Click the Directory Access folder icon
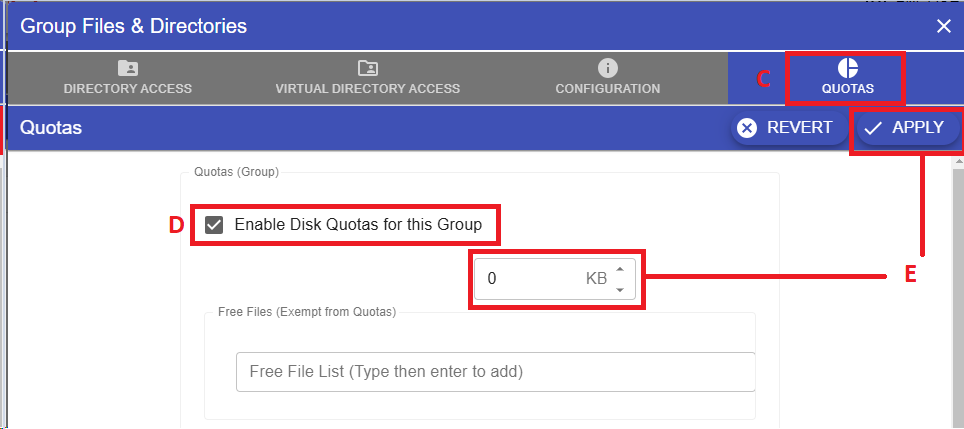The image size is (964, 429). point(127,68)
